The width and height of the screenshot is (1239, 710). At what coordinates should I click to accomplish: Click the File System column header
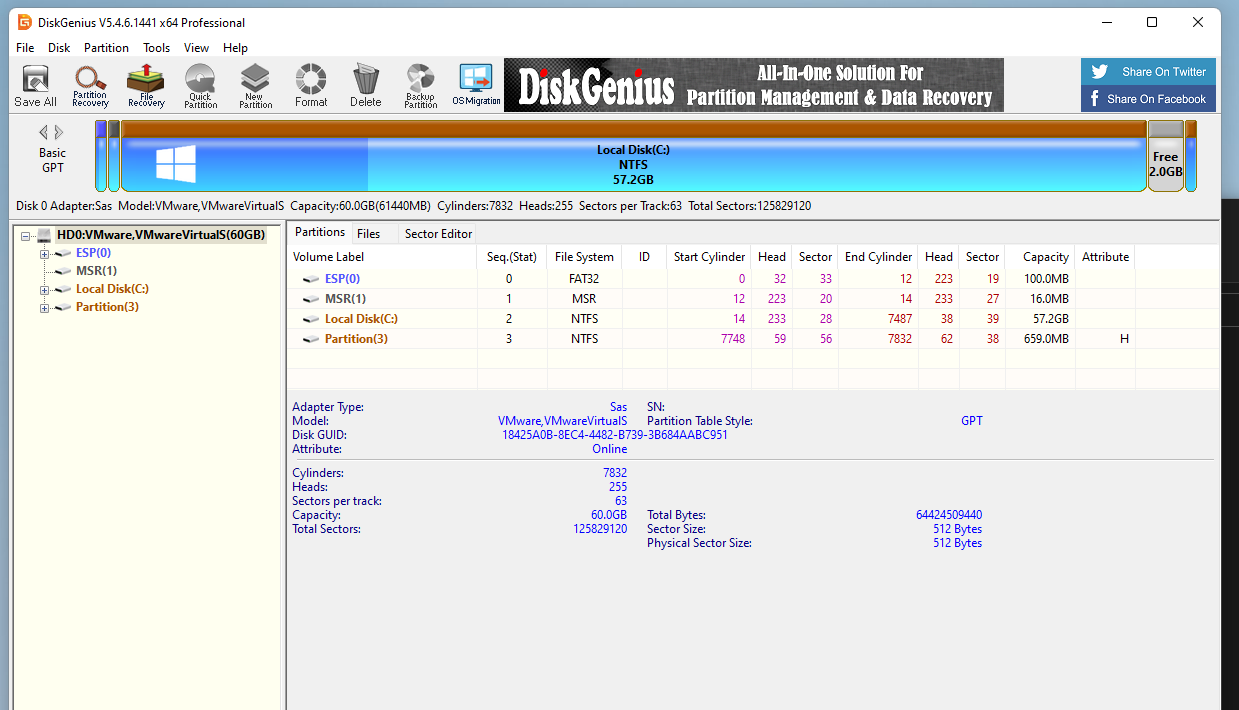point(584,257)
